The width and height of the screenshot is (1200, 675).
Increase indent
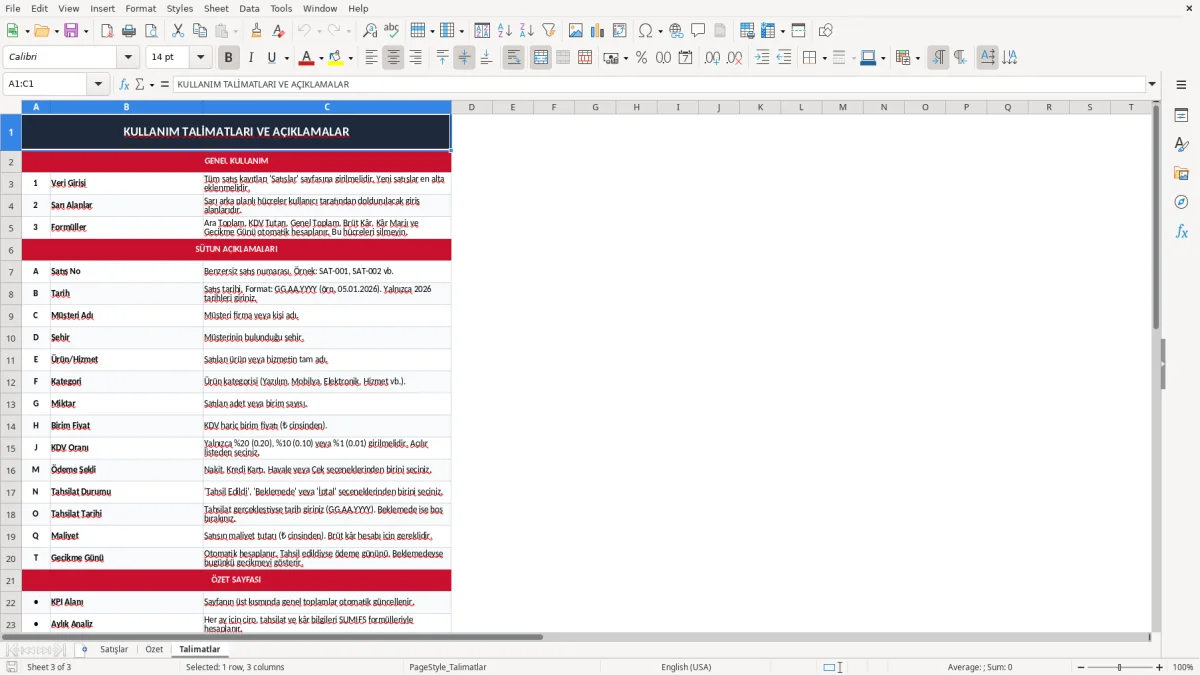coord(762,58)
